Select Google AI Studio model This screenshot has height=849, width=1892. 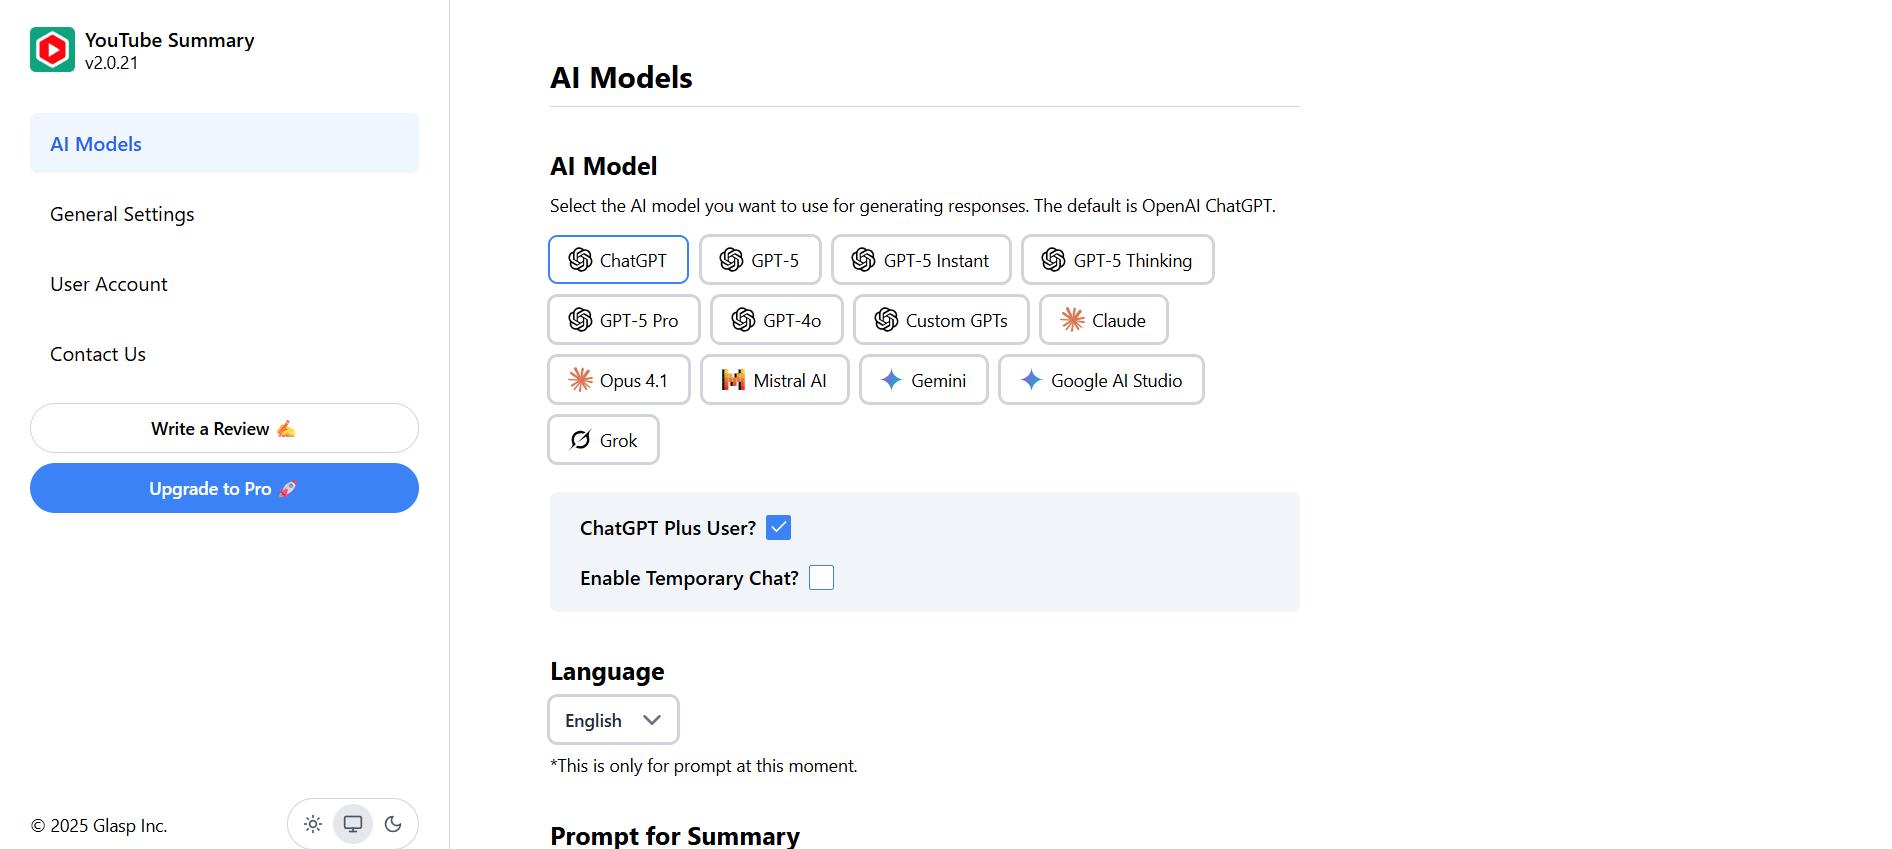pyautogui.click(x=1101, y=380)
